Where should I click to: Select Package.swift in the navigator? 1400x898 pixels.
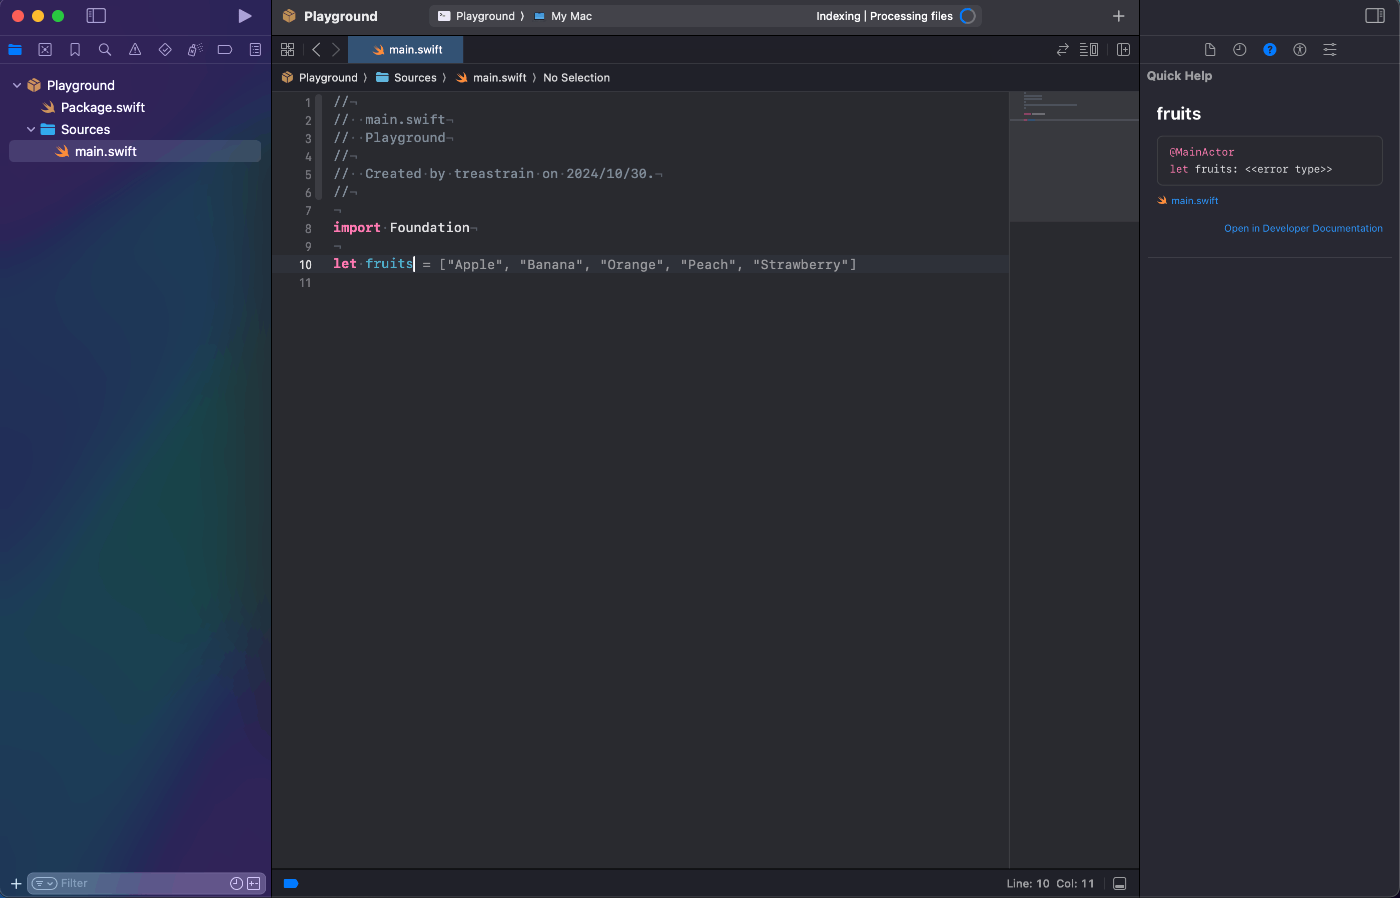click(102, 107)
